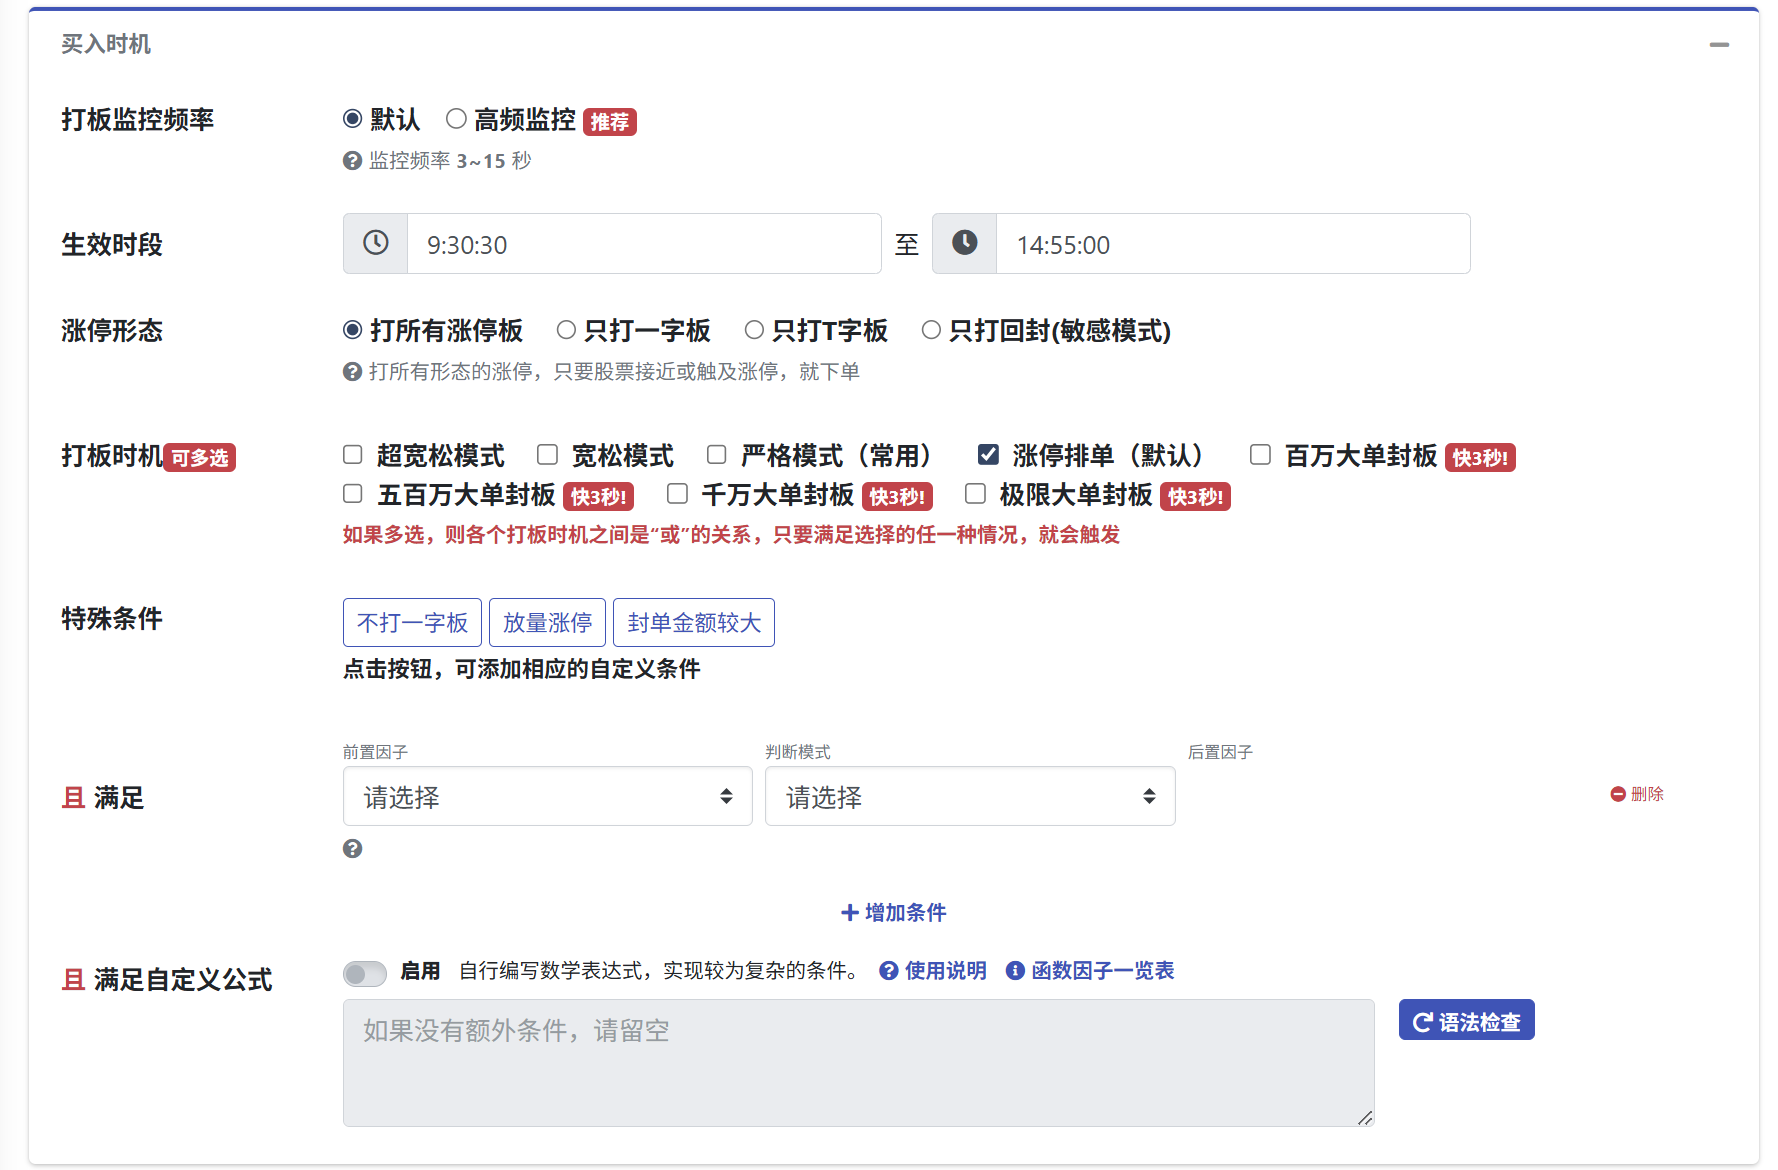
Task: Click the 封单金额较大 condition button
Action: (693, 623)
